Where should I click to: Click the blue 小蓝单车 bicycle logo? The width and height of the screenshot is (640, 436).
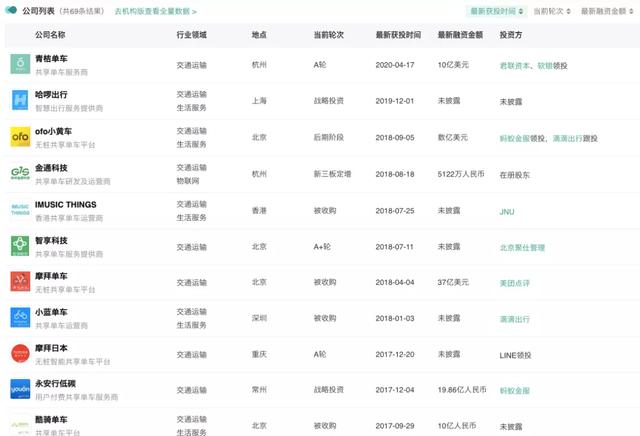tap(20, 318)
